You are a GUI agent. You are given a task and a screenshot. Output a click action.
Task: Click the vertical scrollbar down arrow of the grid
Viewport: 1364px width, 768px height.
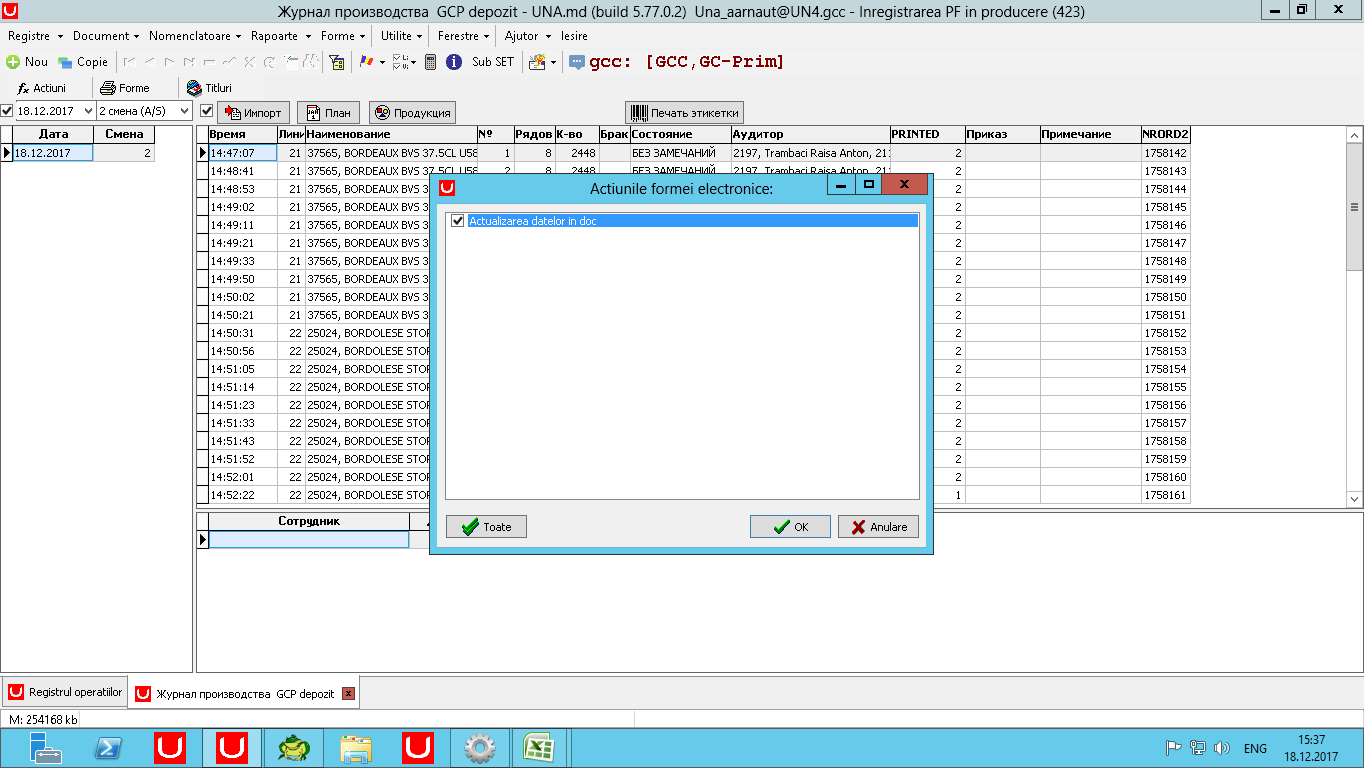[x=1355, y=498]
